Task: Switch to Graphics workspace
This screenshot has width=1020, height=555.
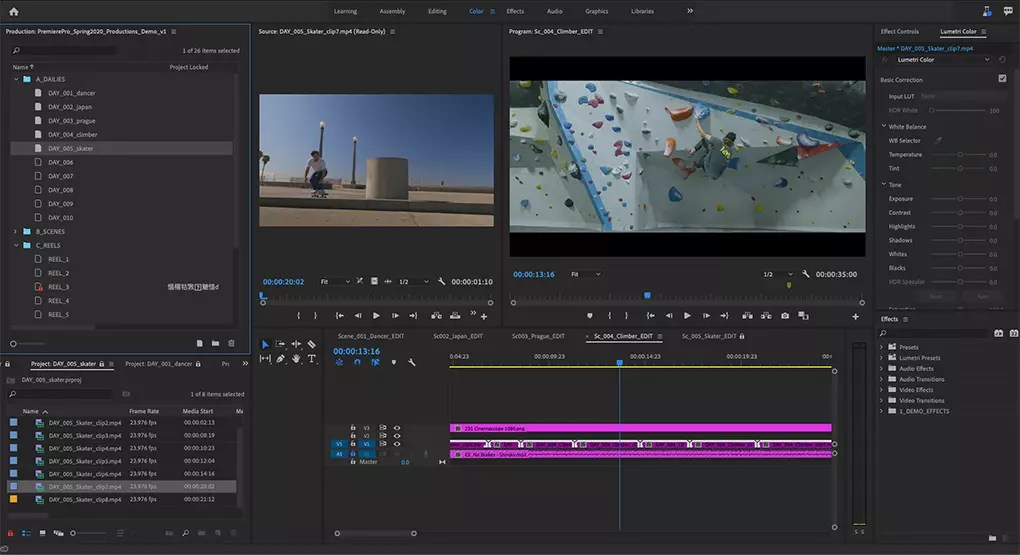Action: (597, 11)
